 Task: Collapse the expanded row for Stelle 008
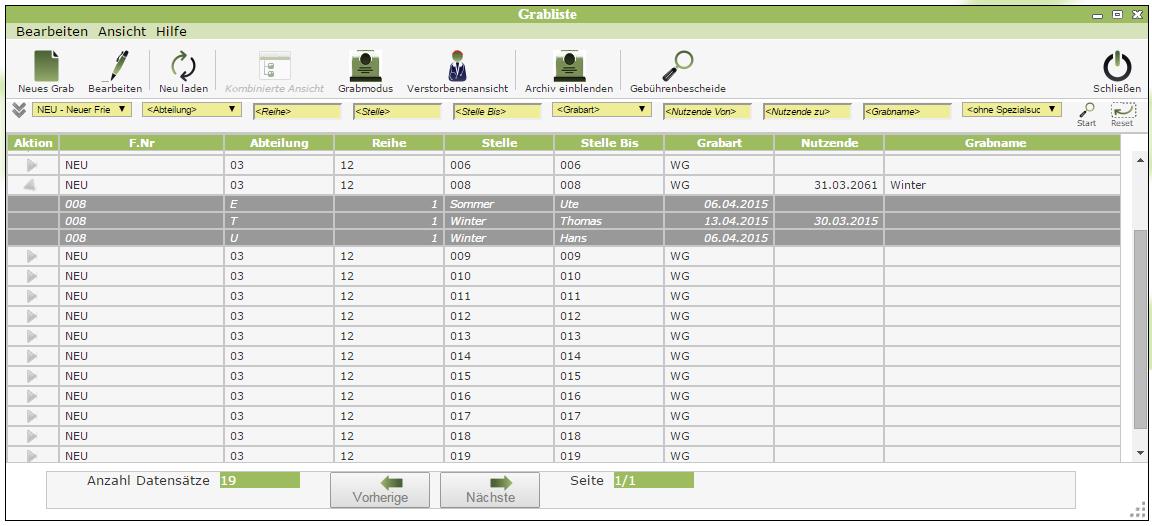pyautogui.click(x=31, y=185)
